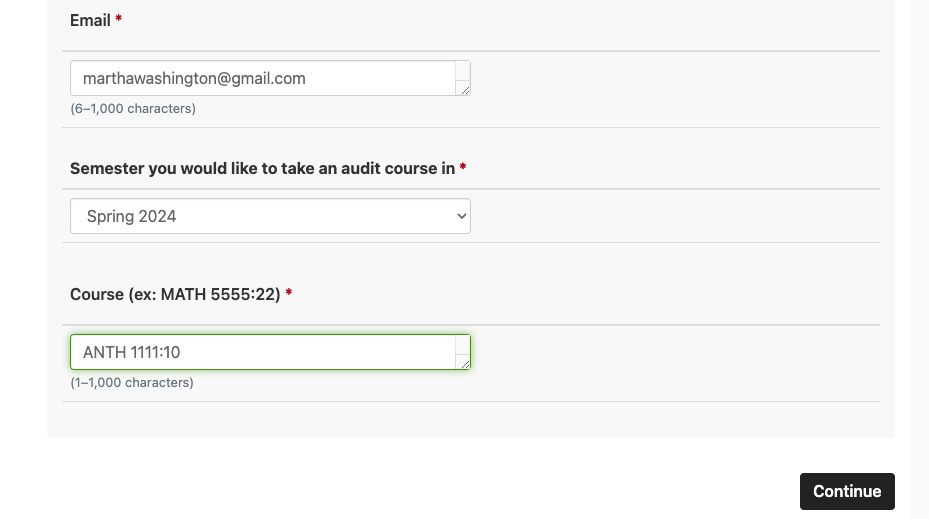Click the page's right-side vertical scrollbar
The height and width of the screenshot is (519, 929).
tap(920, 260)
